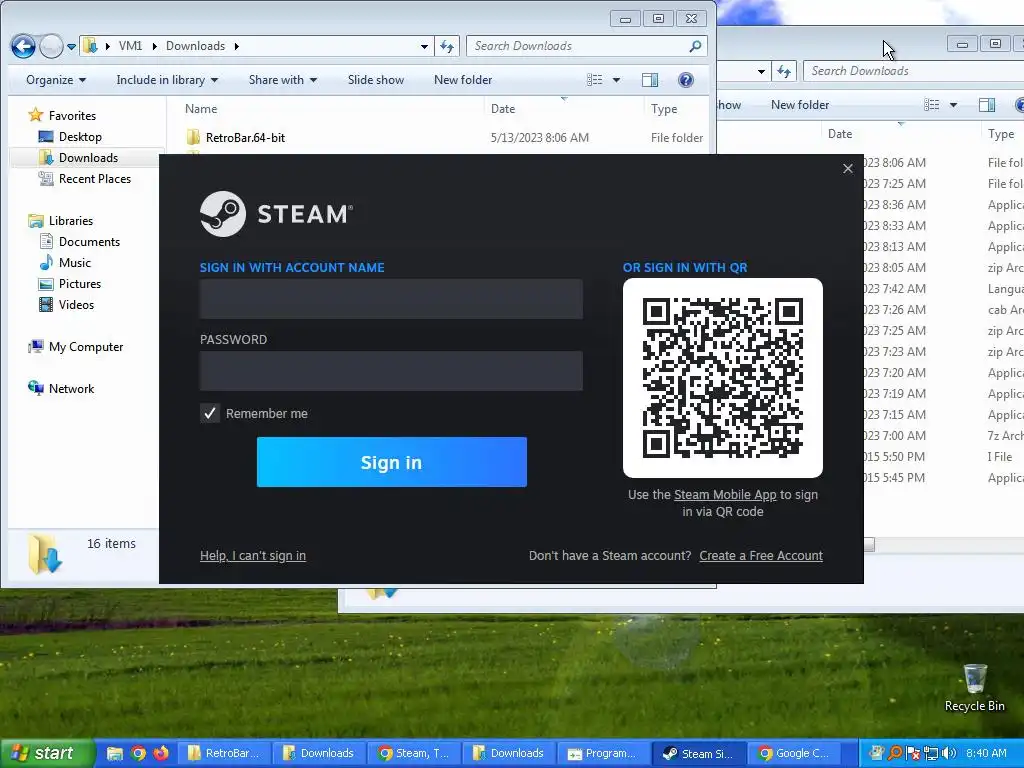This screenshot has width=1024, height=768.
Task: Toggle preview pane in front window
Action: tap(650, 80)
